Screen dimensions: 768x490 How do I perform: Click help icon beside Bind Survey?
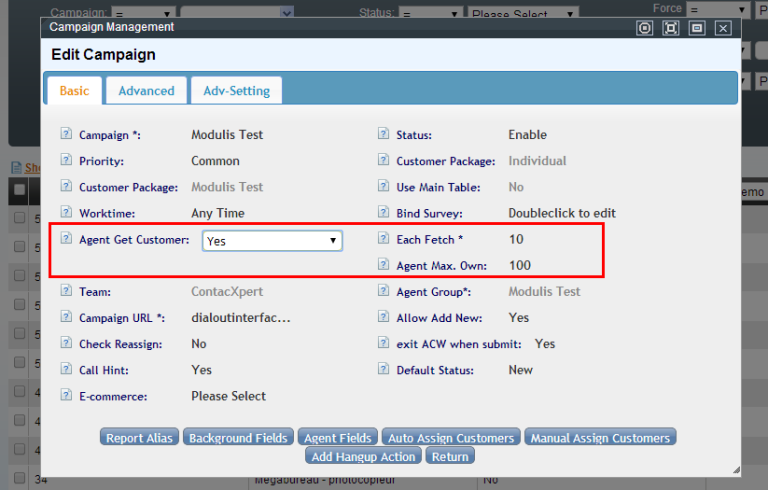tap(383, 213)
